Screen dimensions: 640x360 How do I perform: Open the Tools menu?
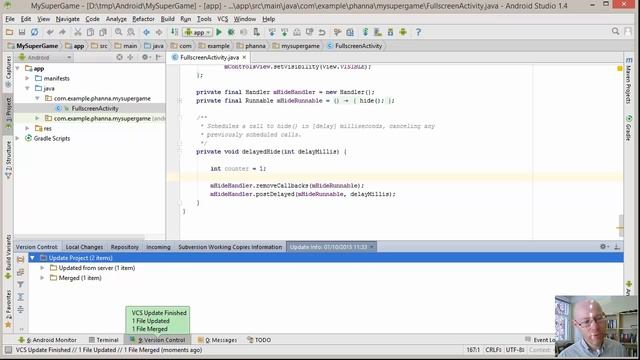204,19
